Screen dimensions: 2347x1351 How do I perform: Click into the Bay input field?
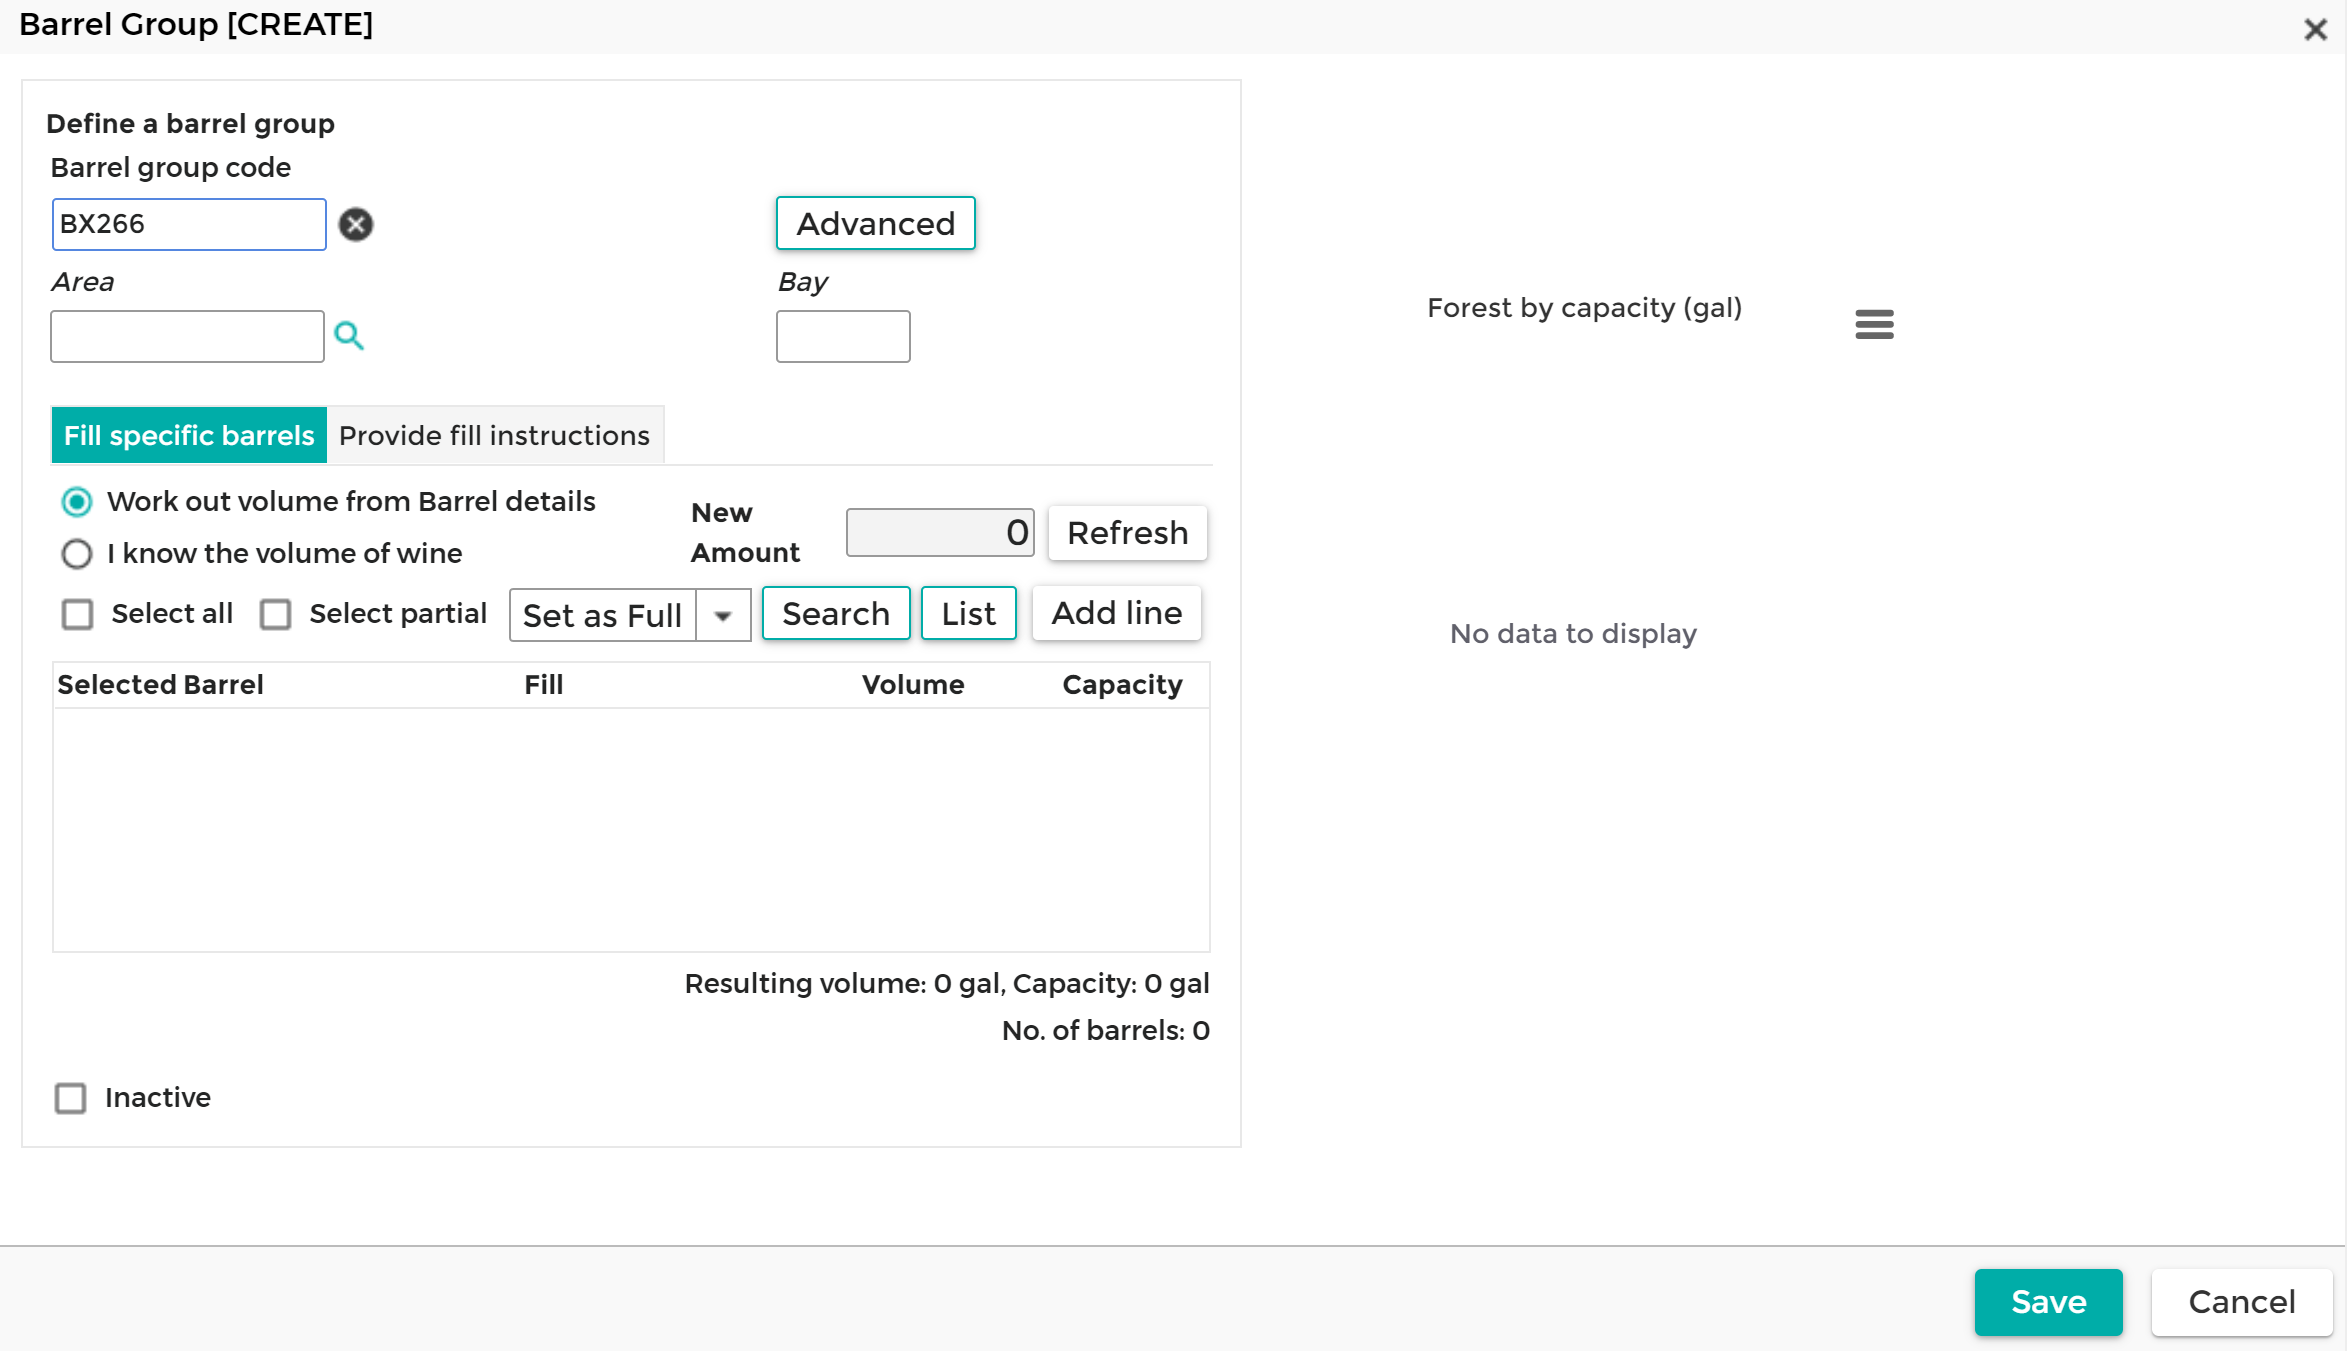(842, 336)
